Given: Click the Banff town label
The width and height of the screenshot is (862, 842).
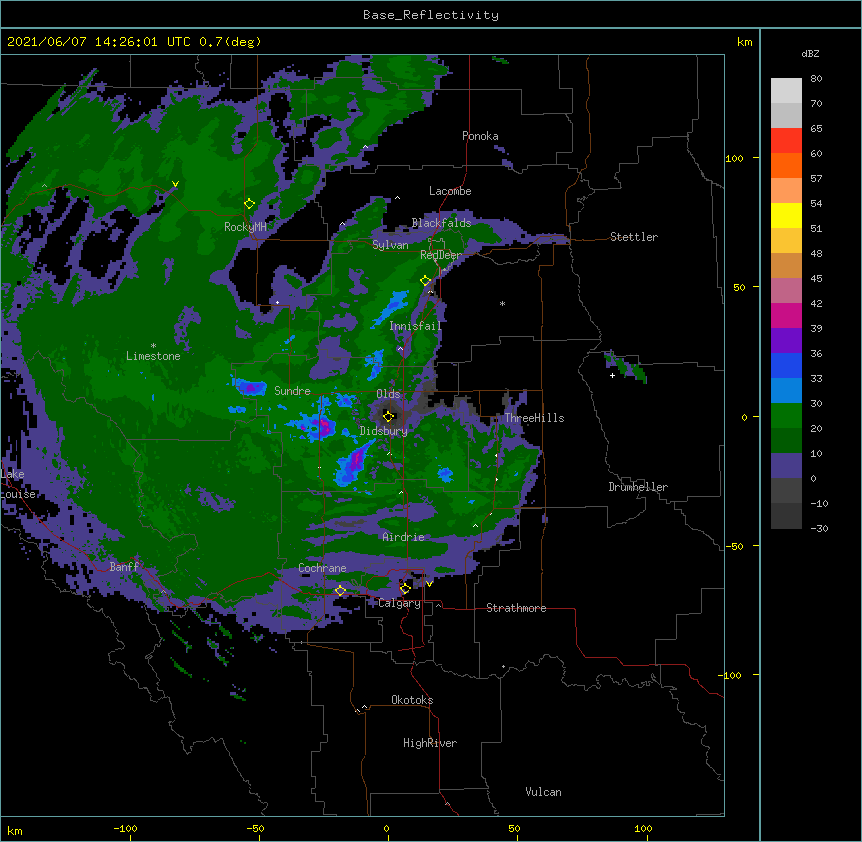Looking at the screenshot, I should [x=124, y=567].
